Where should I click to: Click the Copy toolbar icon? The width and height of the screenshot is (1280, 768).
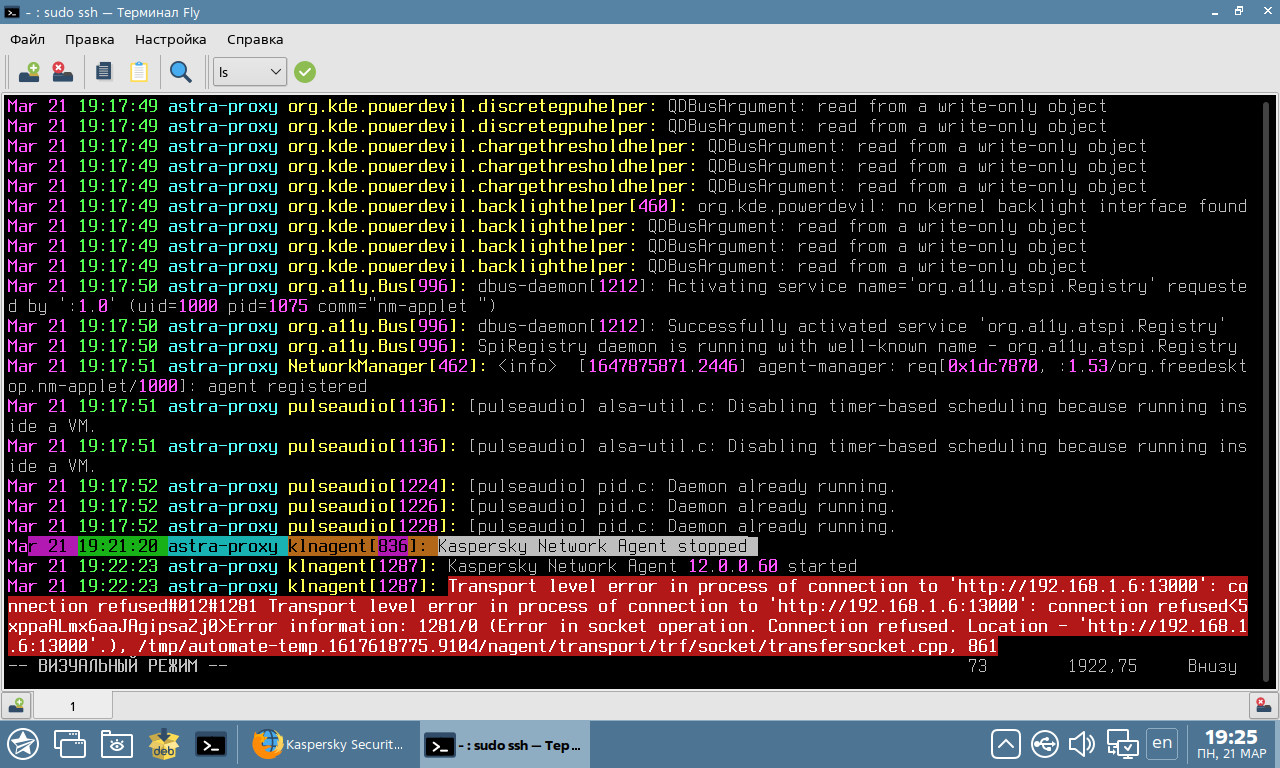[x=103, y=72]
